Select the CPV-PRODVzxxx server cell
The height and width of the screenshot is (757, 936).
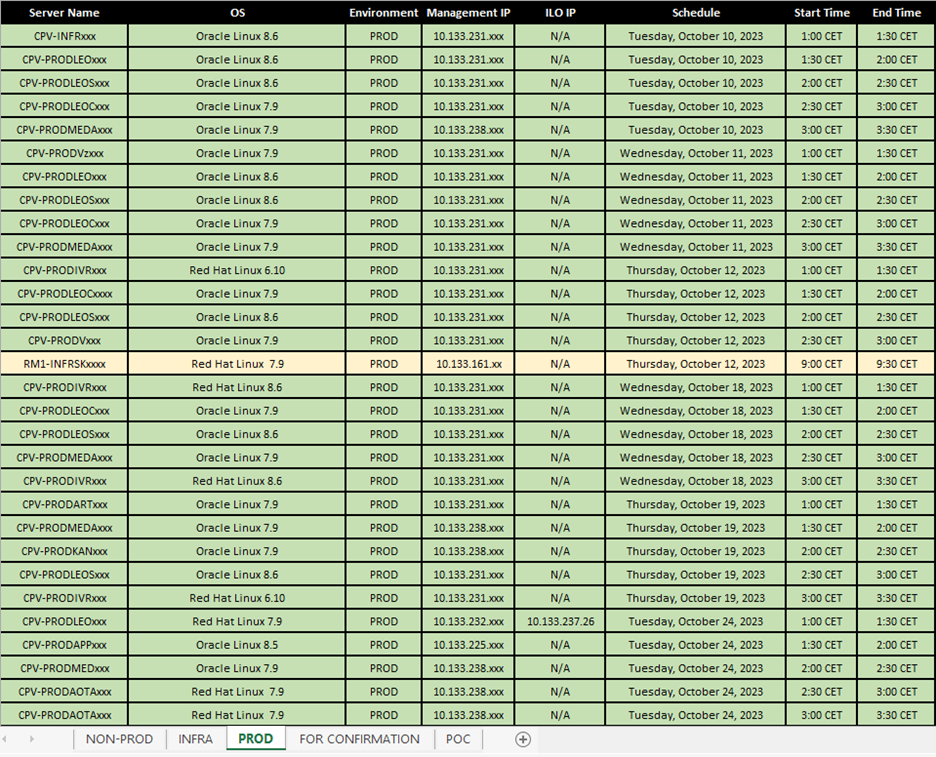pos(64,153)
